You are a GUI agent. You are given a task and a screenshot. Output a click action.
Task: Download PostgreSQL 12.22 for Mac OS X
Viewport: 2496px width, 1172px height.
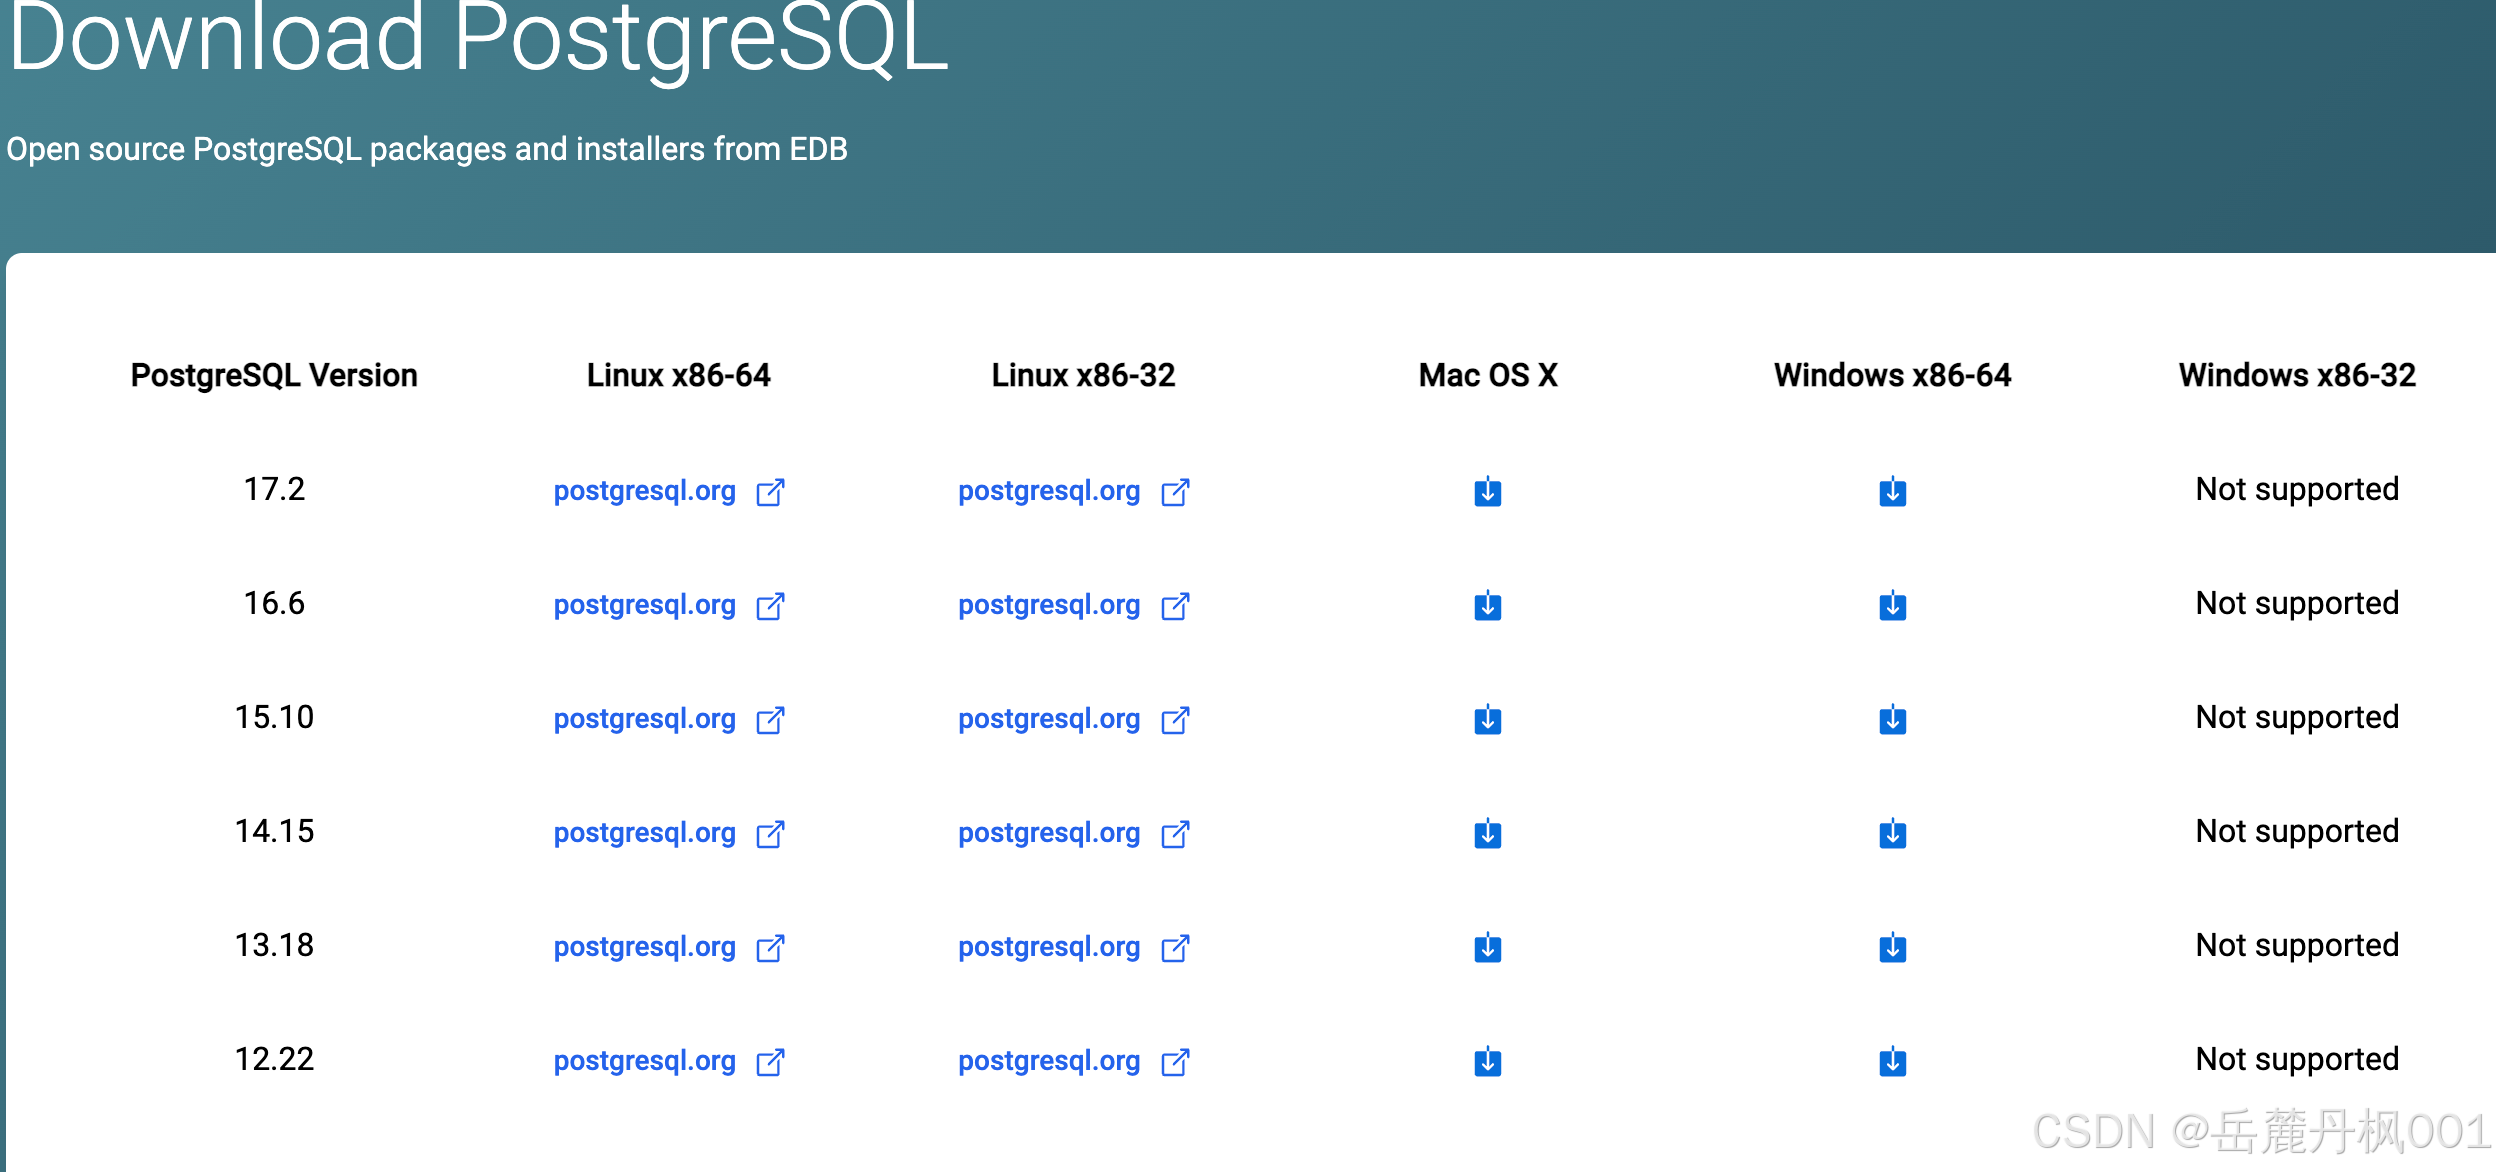1488,1061
